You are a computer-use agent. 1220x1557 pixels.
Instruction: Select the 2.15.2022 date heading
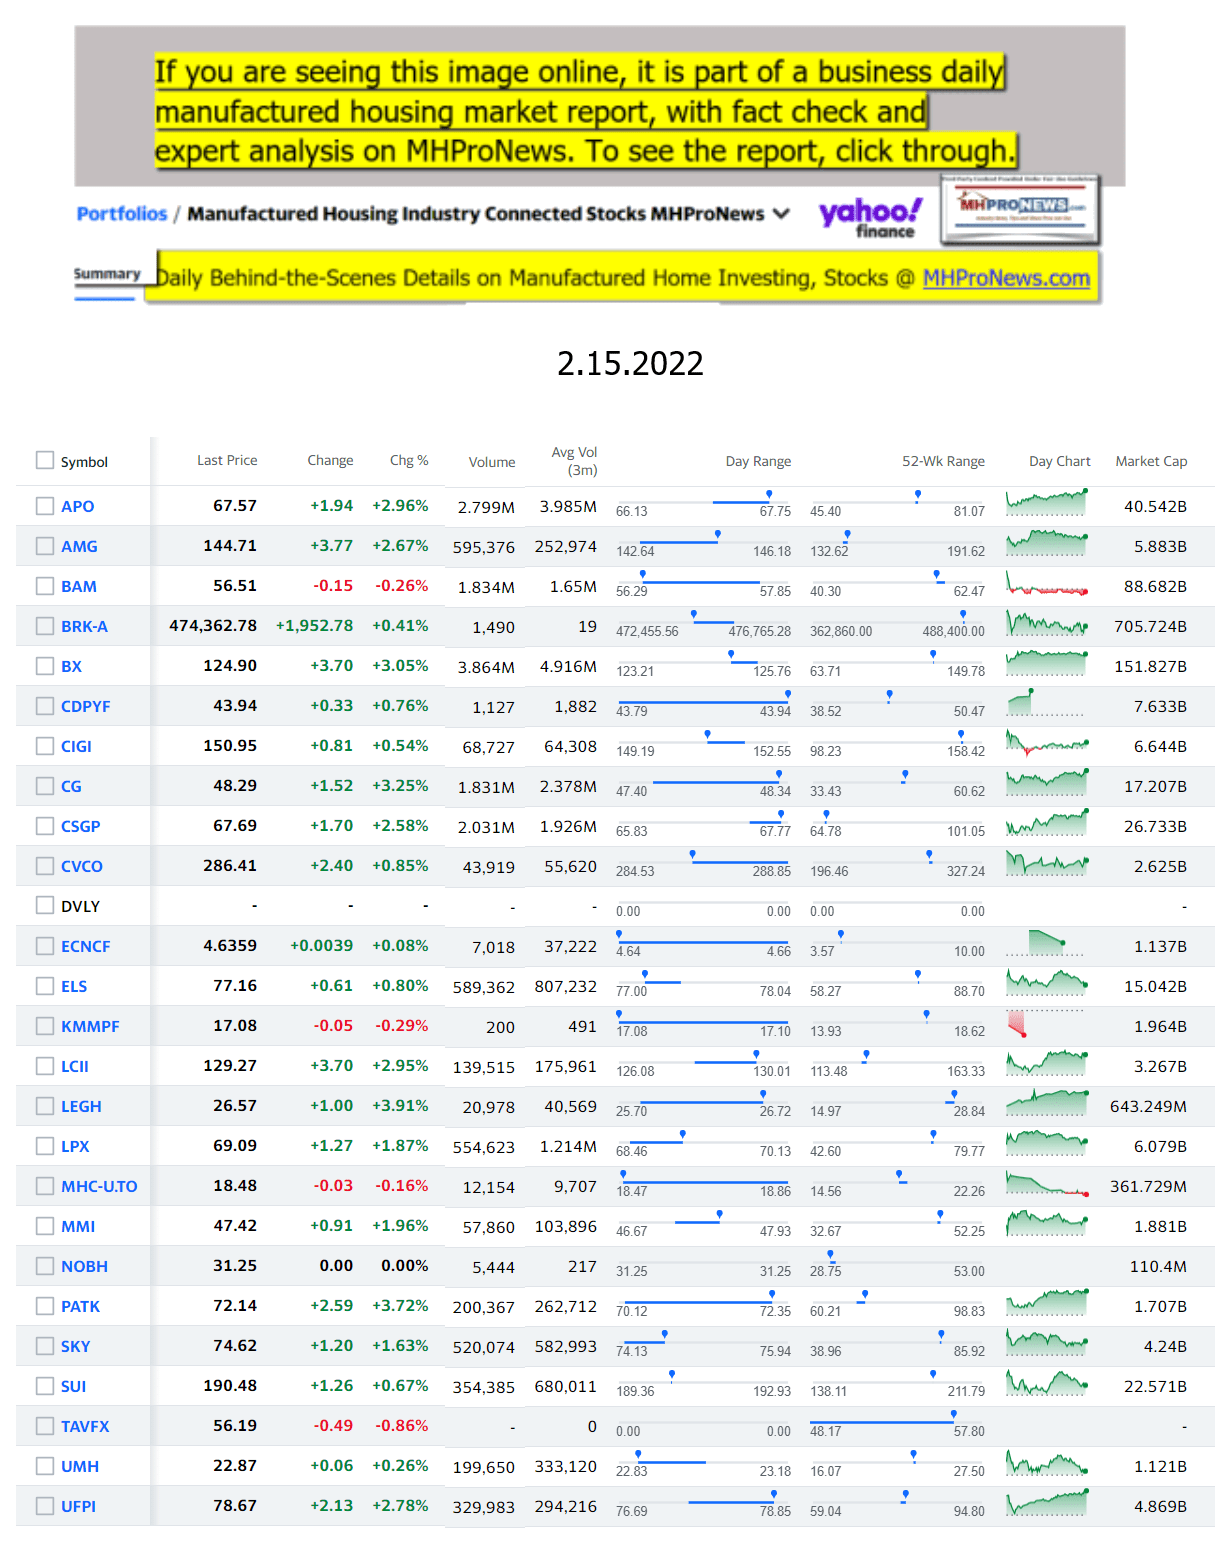630,363
